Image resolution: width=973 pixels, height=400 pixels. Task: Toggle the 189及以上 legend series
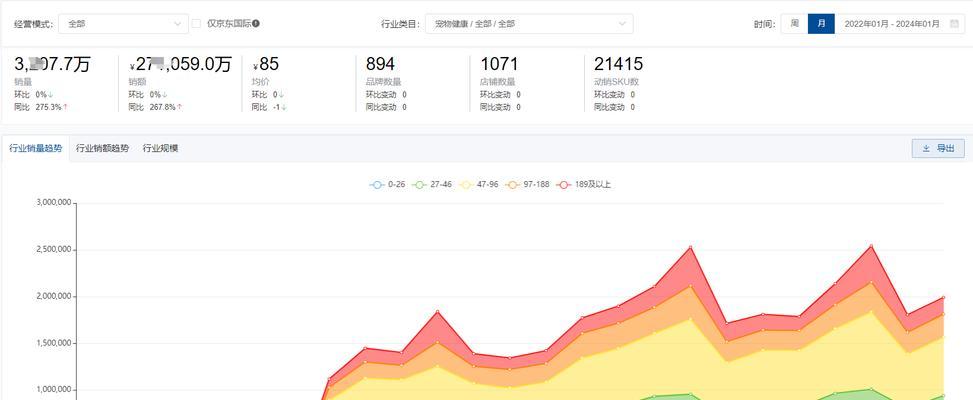584,184
